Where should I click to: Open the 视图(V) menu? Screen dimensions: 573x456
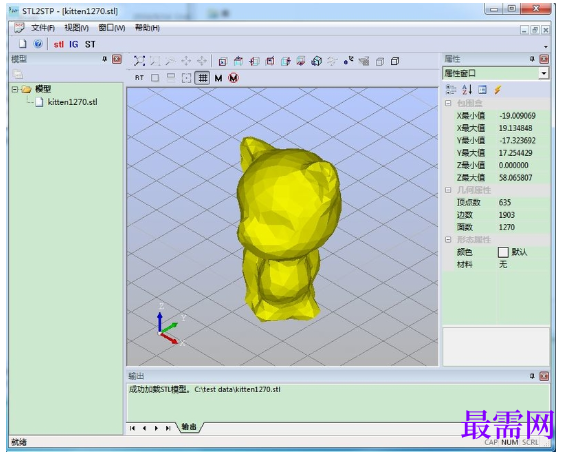(76, 28)
